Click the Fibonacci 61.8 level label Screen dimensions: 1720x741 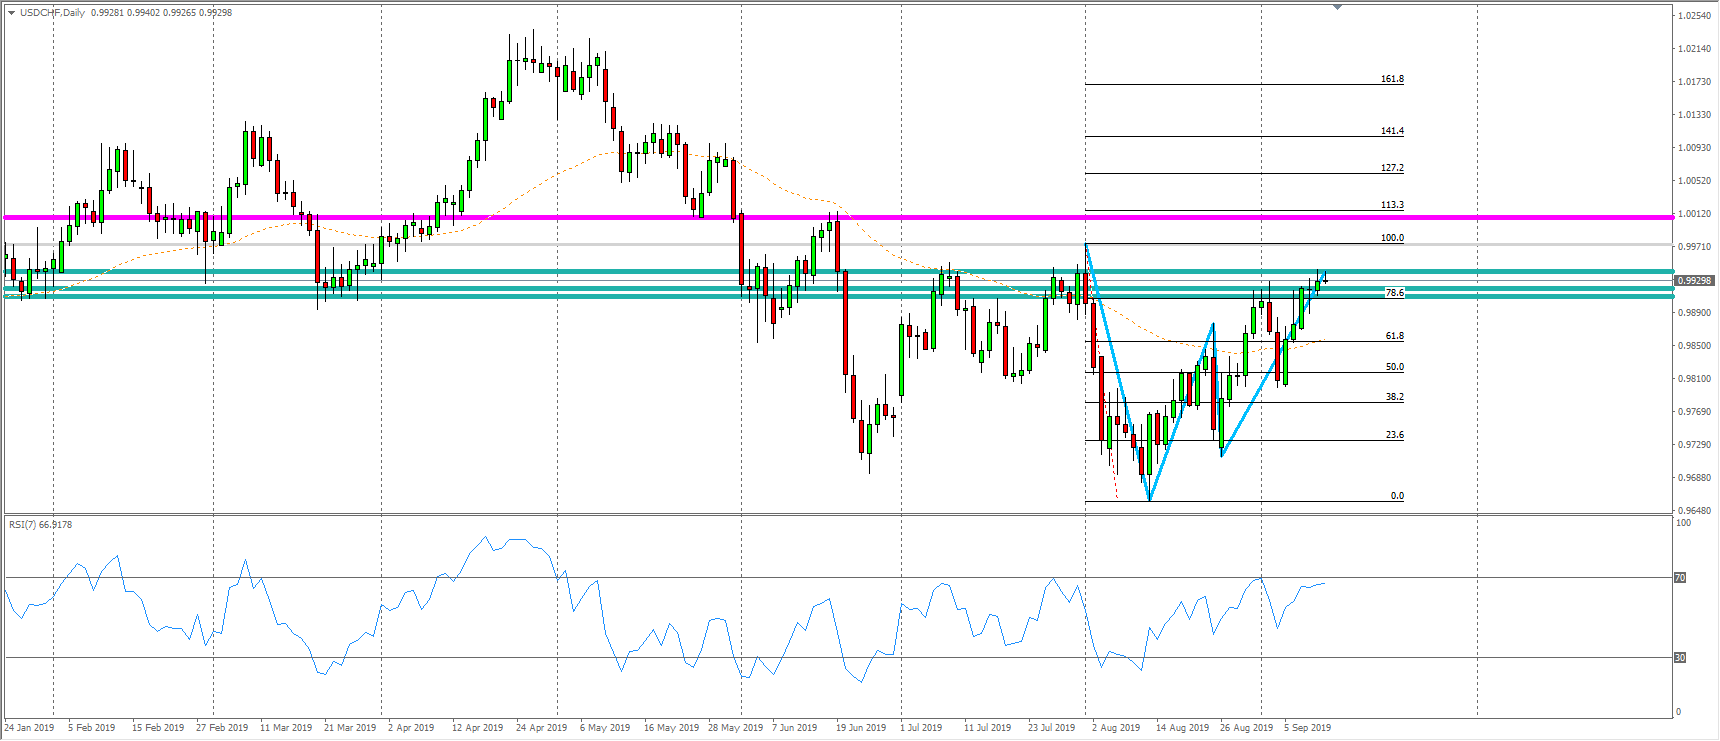point(1394,336)
